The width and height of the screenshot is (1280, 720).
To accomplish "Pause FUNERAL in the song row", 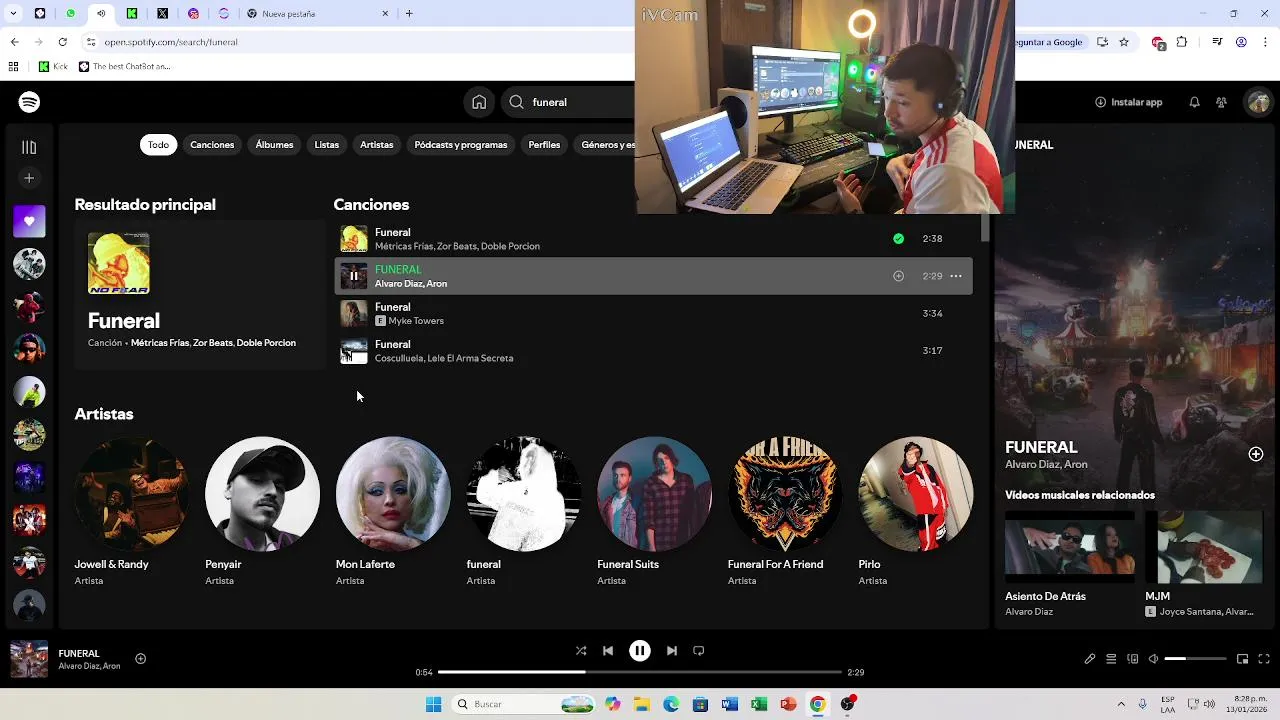I will 353,276.
